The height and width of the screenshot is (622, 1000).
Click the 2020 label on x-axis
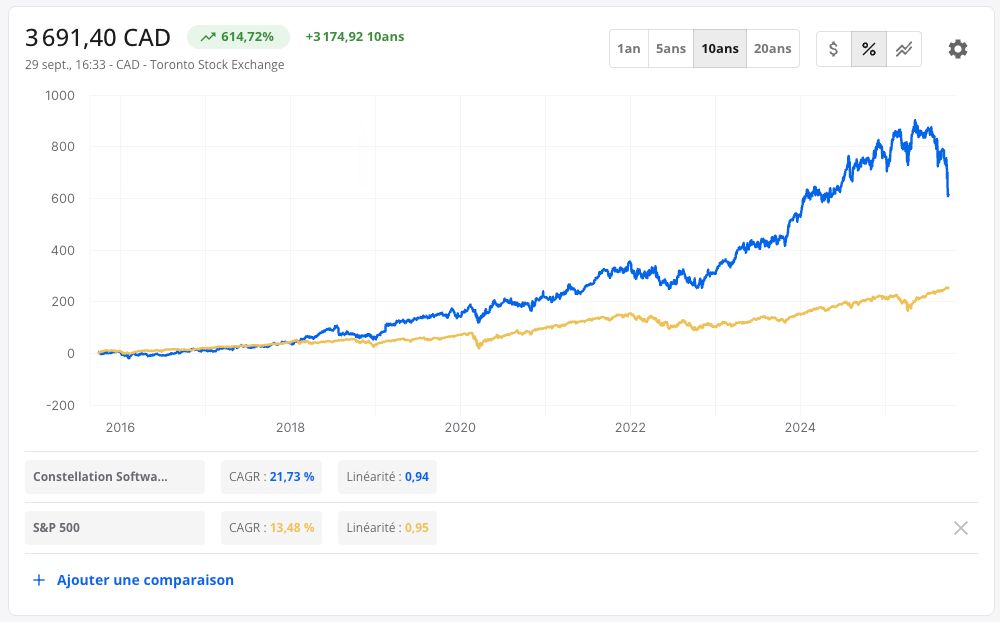[460, 427]
